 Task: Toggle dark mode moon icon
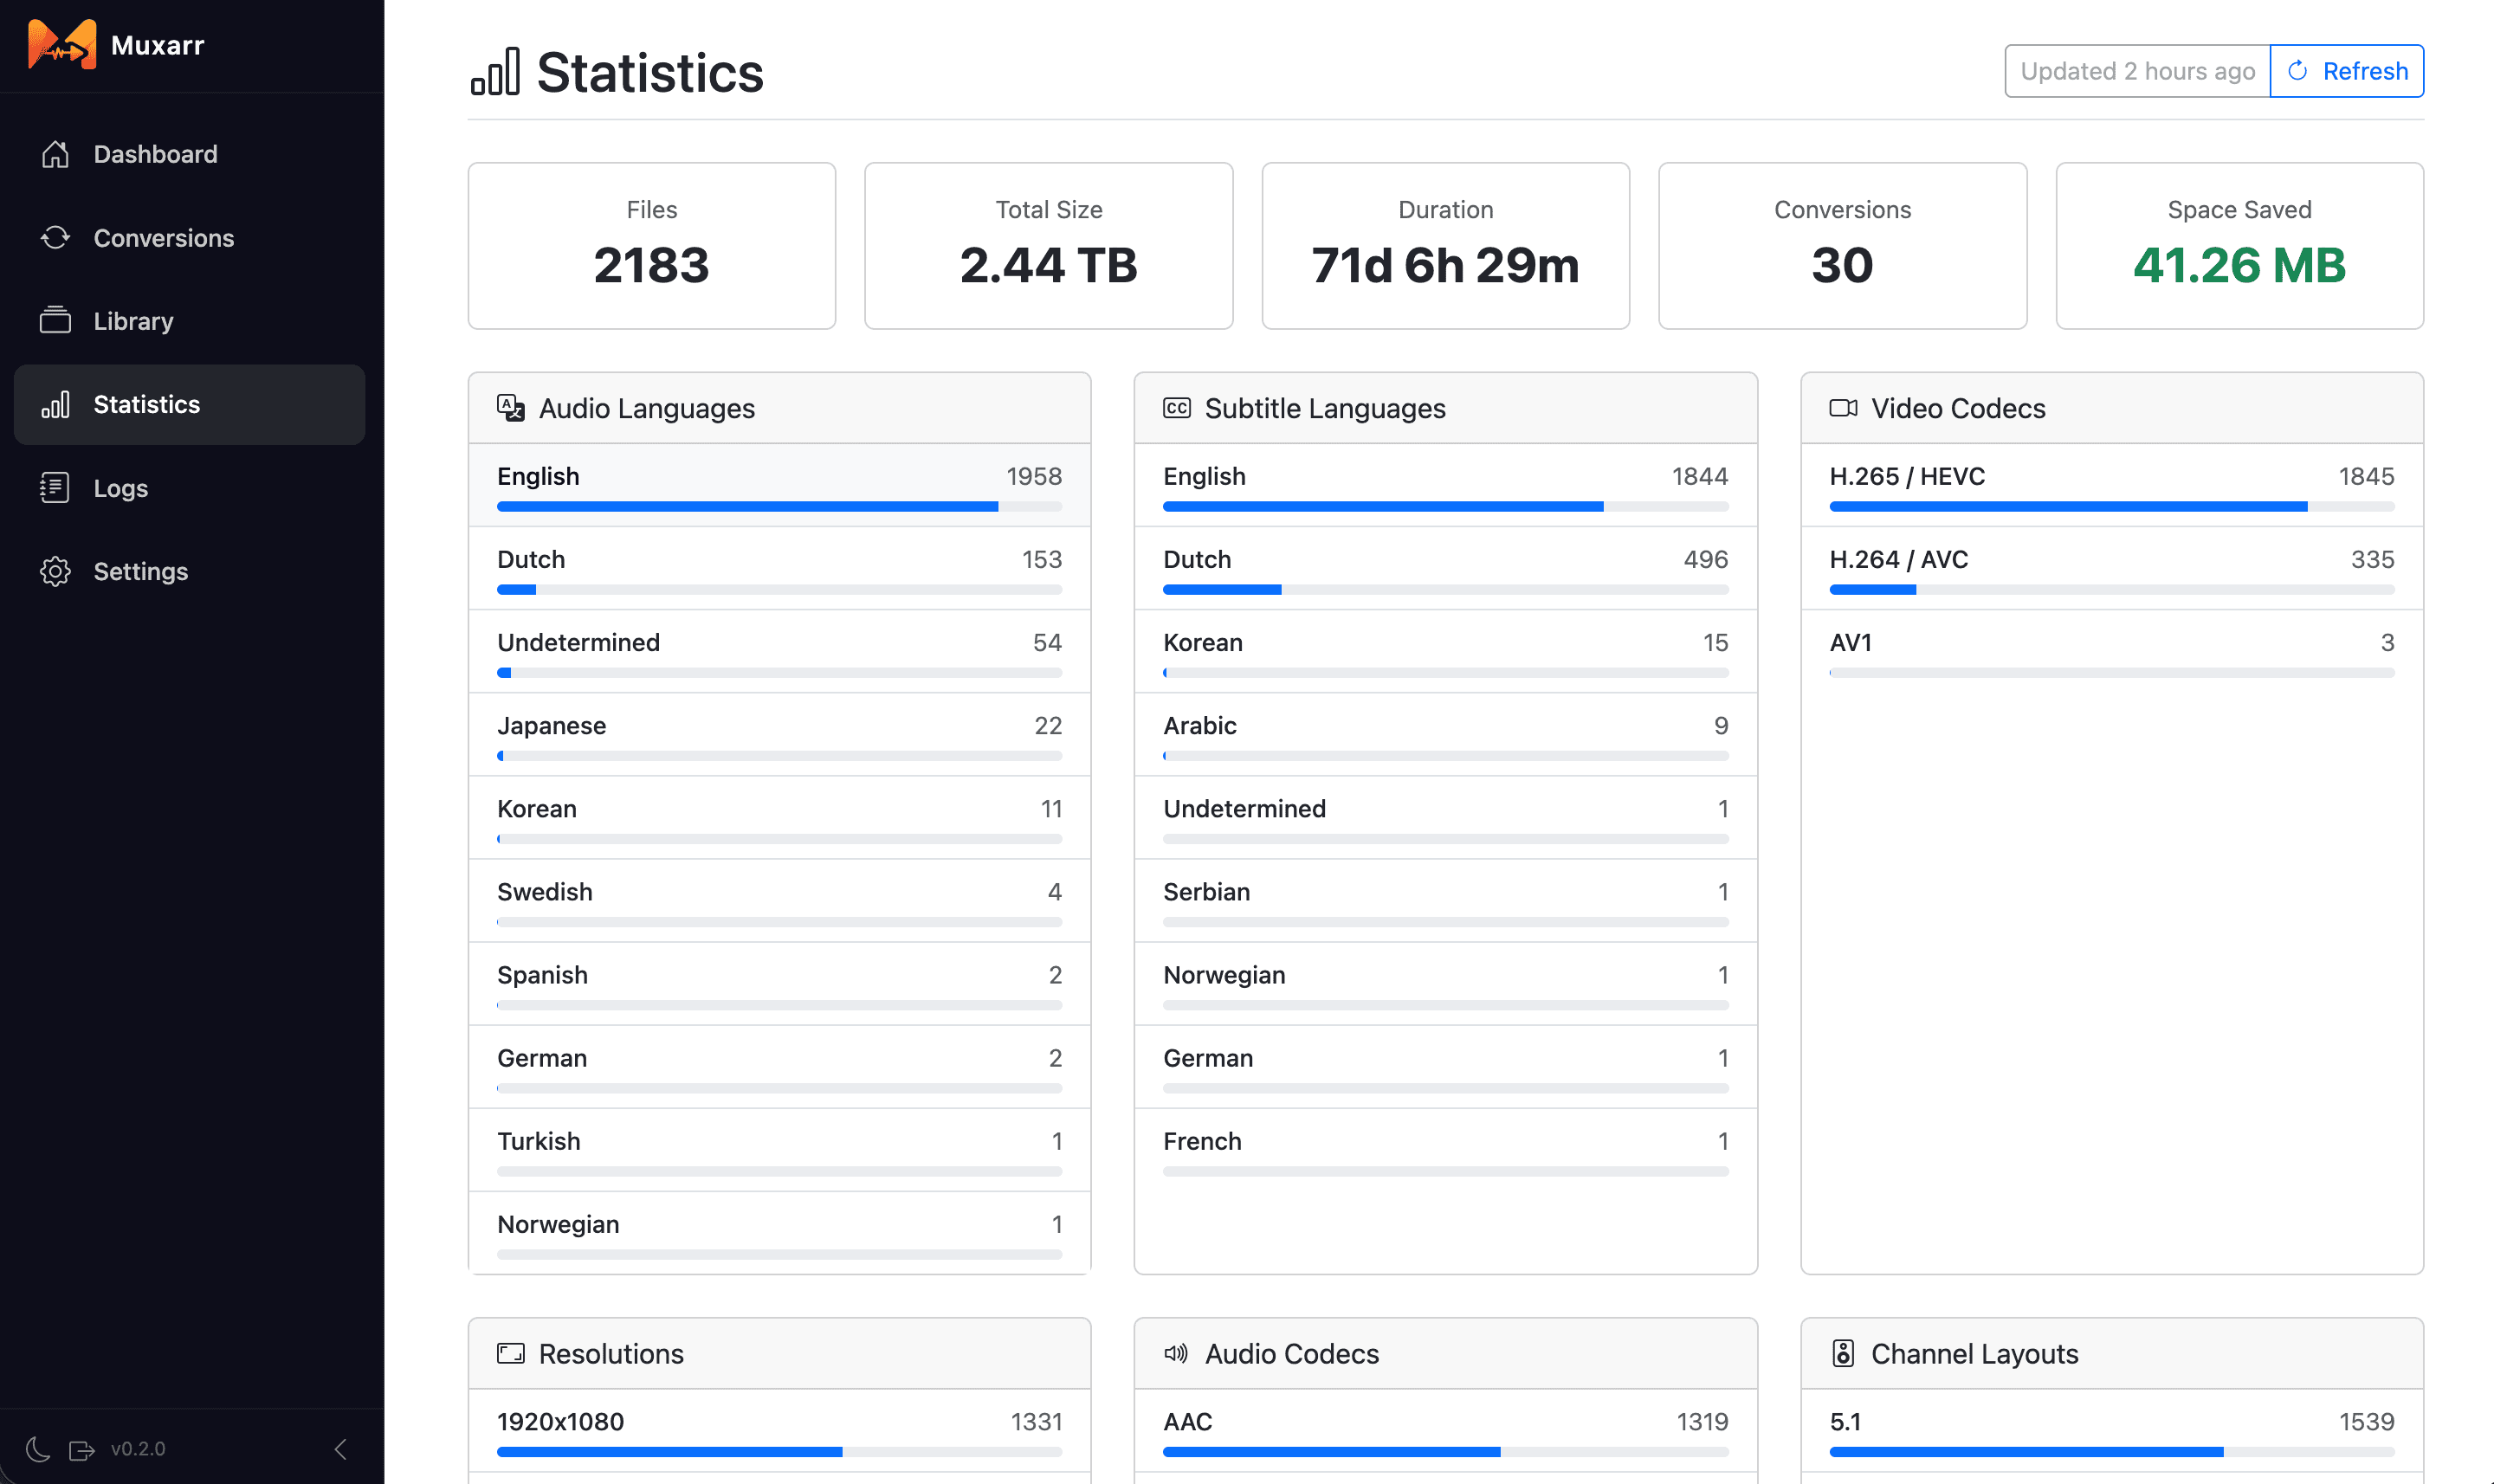pyautogui.click(x=38, y=1449)
